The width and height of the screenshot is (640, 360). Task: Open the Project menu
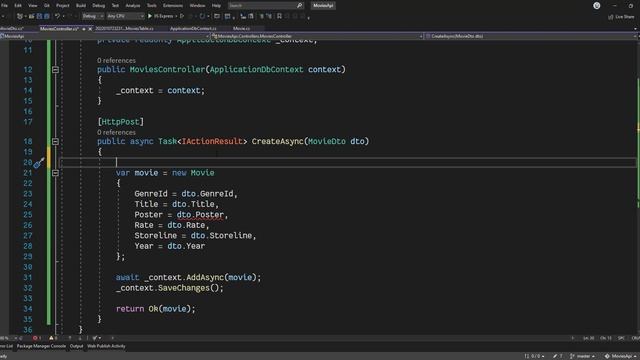coord(62,6)
